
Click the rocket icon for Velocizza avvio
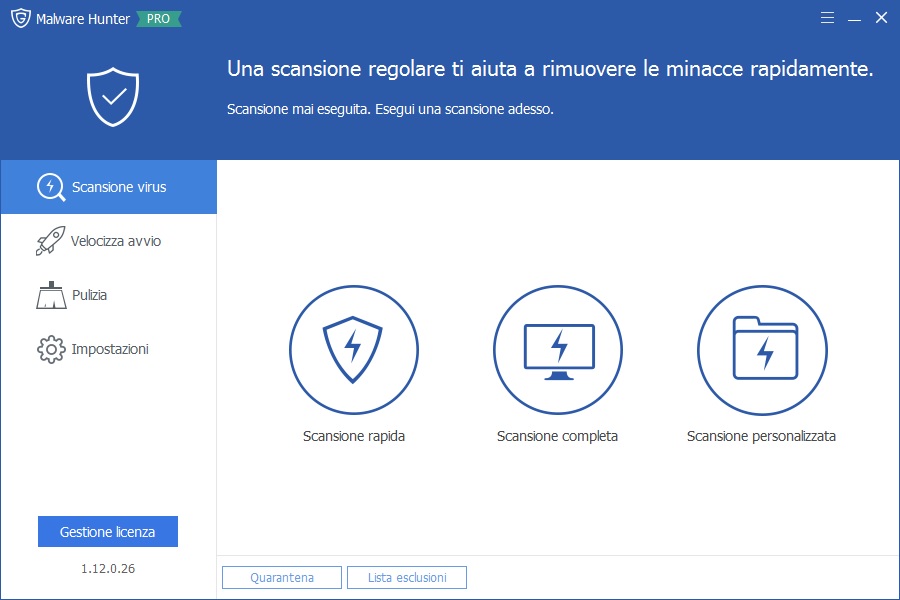(x=50, y=241)
